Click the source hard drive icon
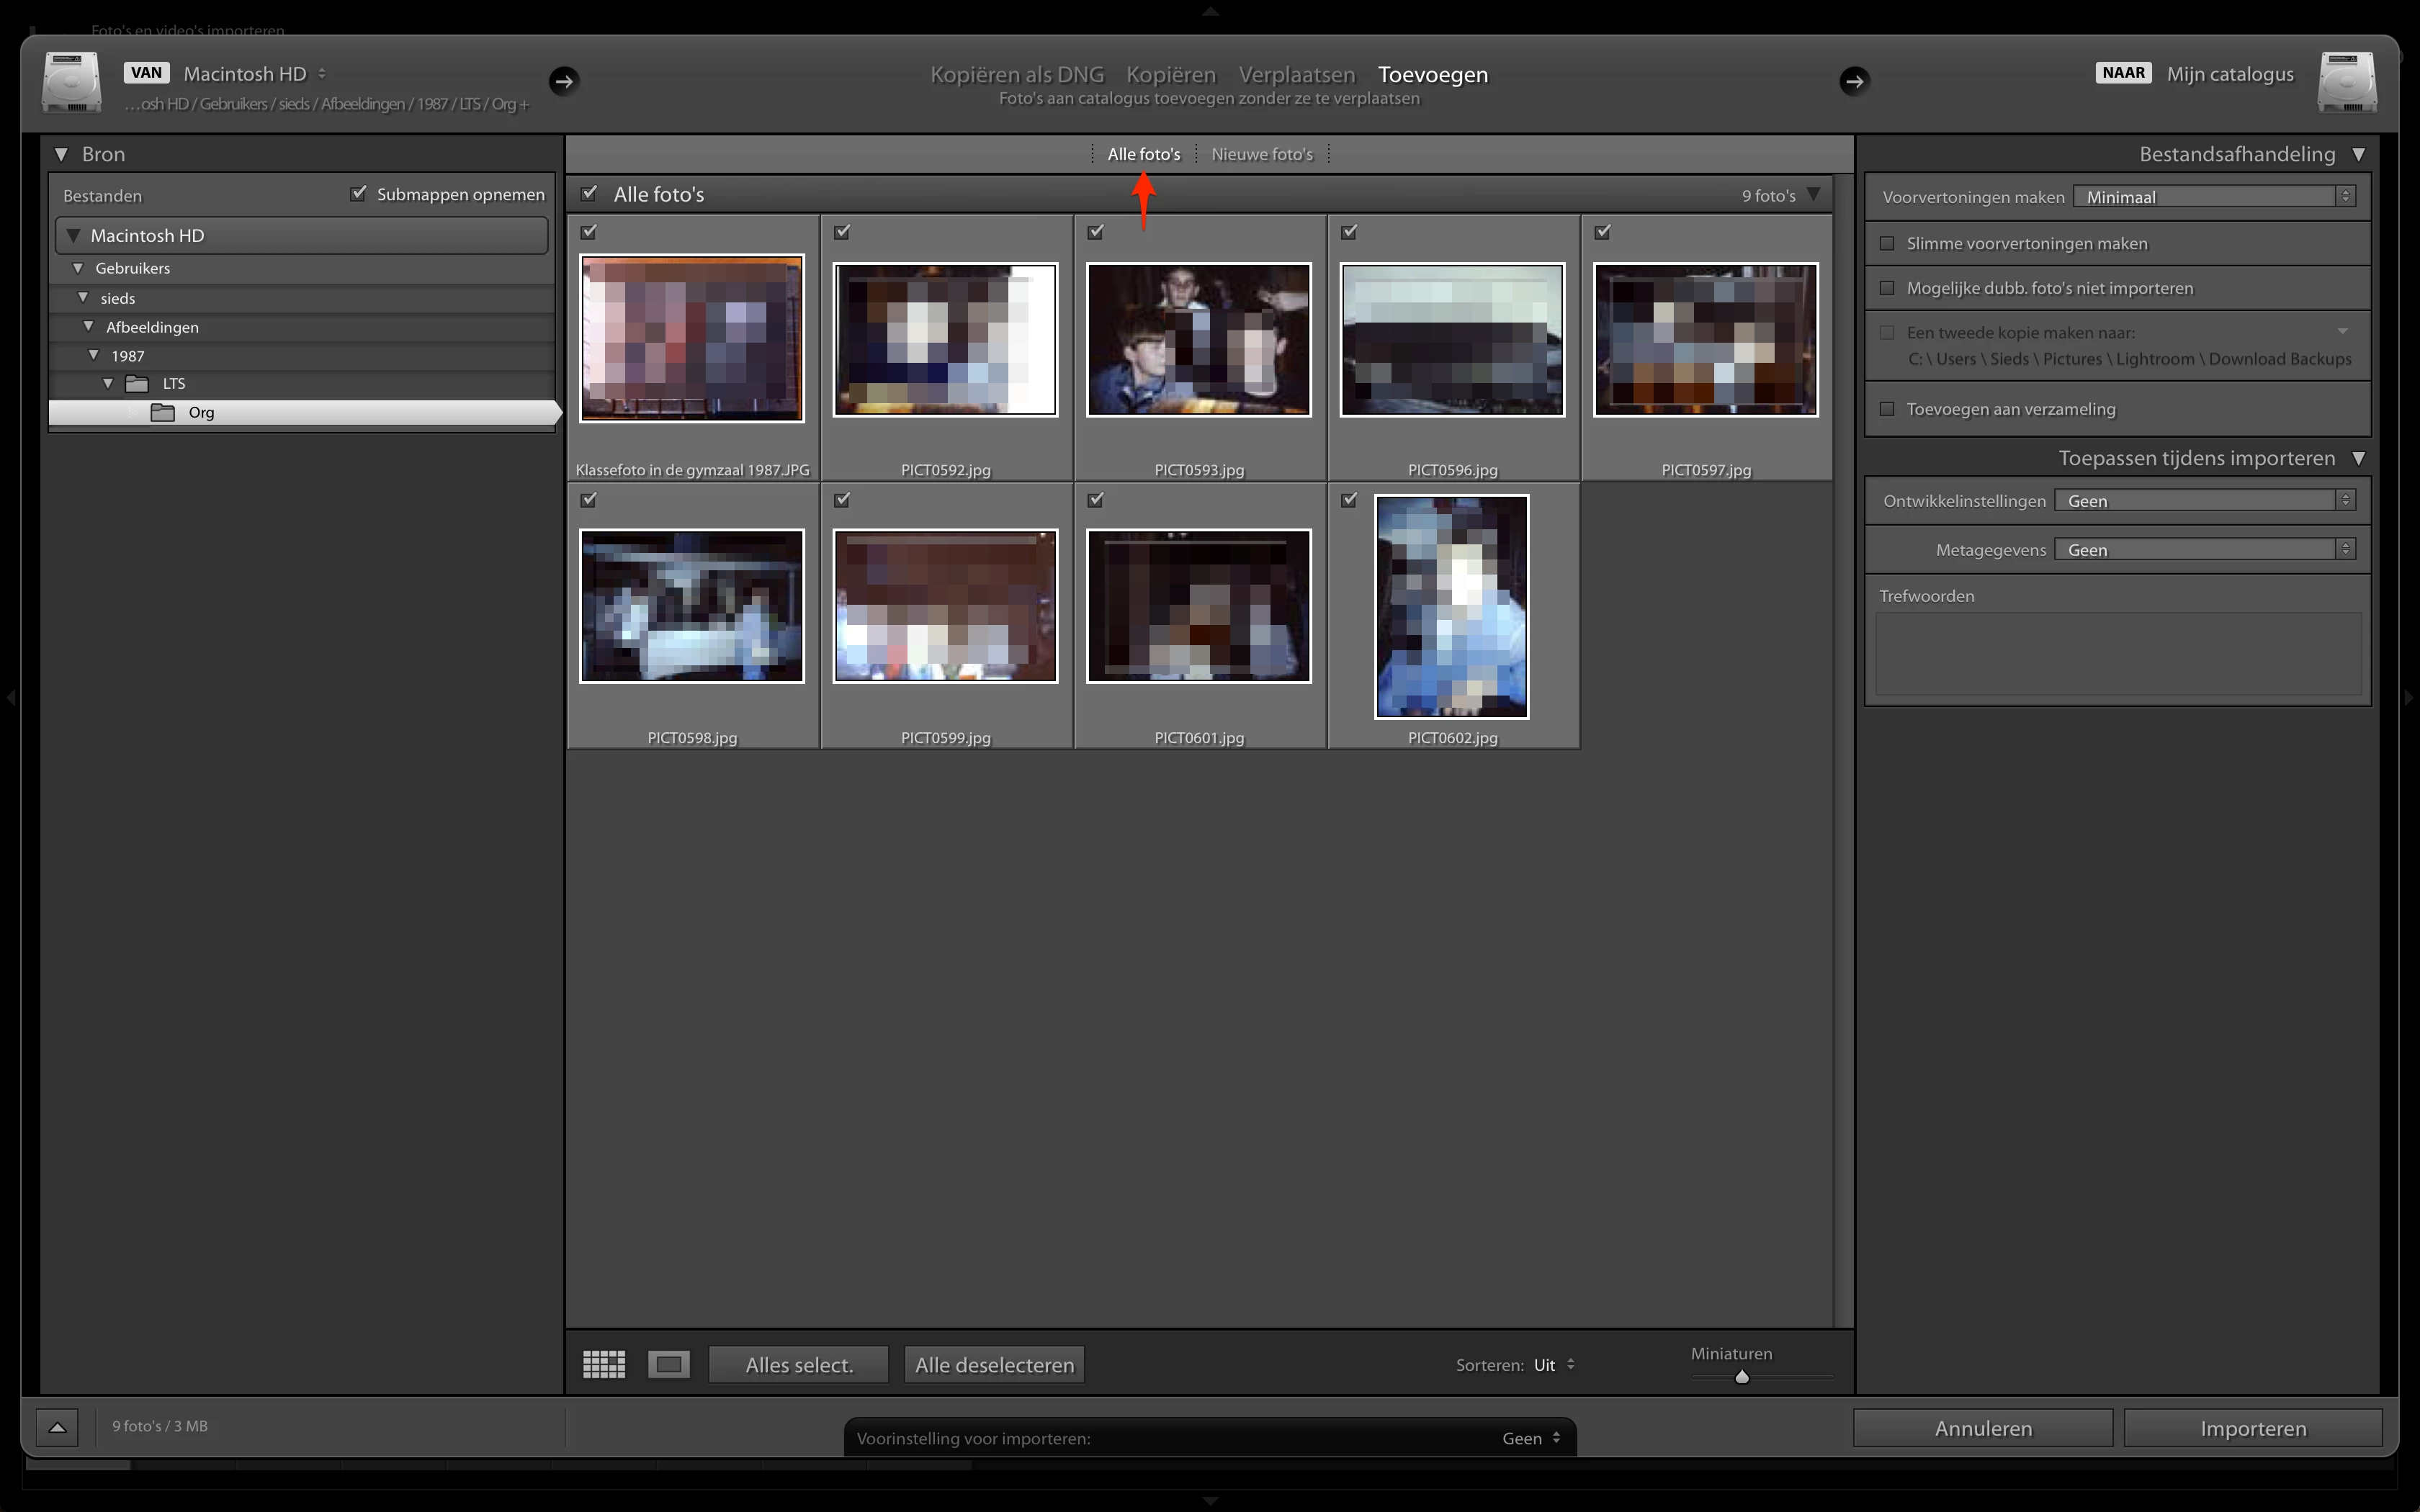Viewport: 2420px width, 1512px height. (x=71, y=83)
